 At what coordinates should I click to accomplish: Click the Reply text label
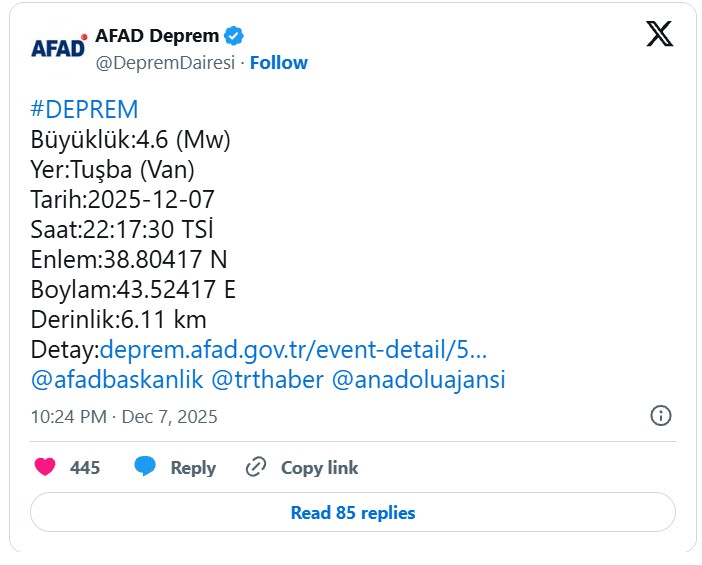pos(193,467)
